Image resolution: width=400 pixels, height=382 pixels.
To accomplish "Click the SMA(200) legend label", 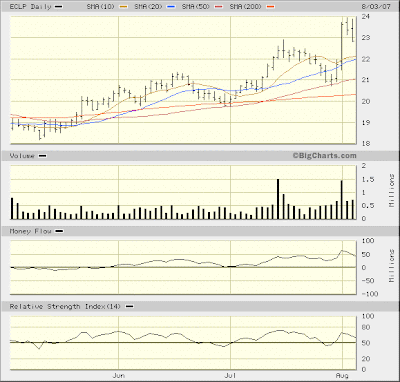I will tap(246, 6).
